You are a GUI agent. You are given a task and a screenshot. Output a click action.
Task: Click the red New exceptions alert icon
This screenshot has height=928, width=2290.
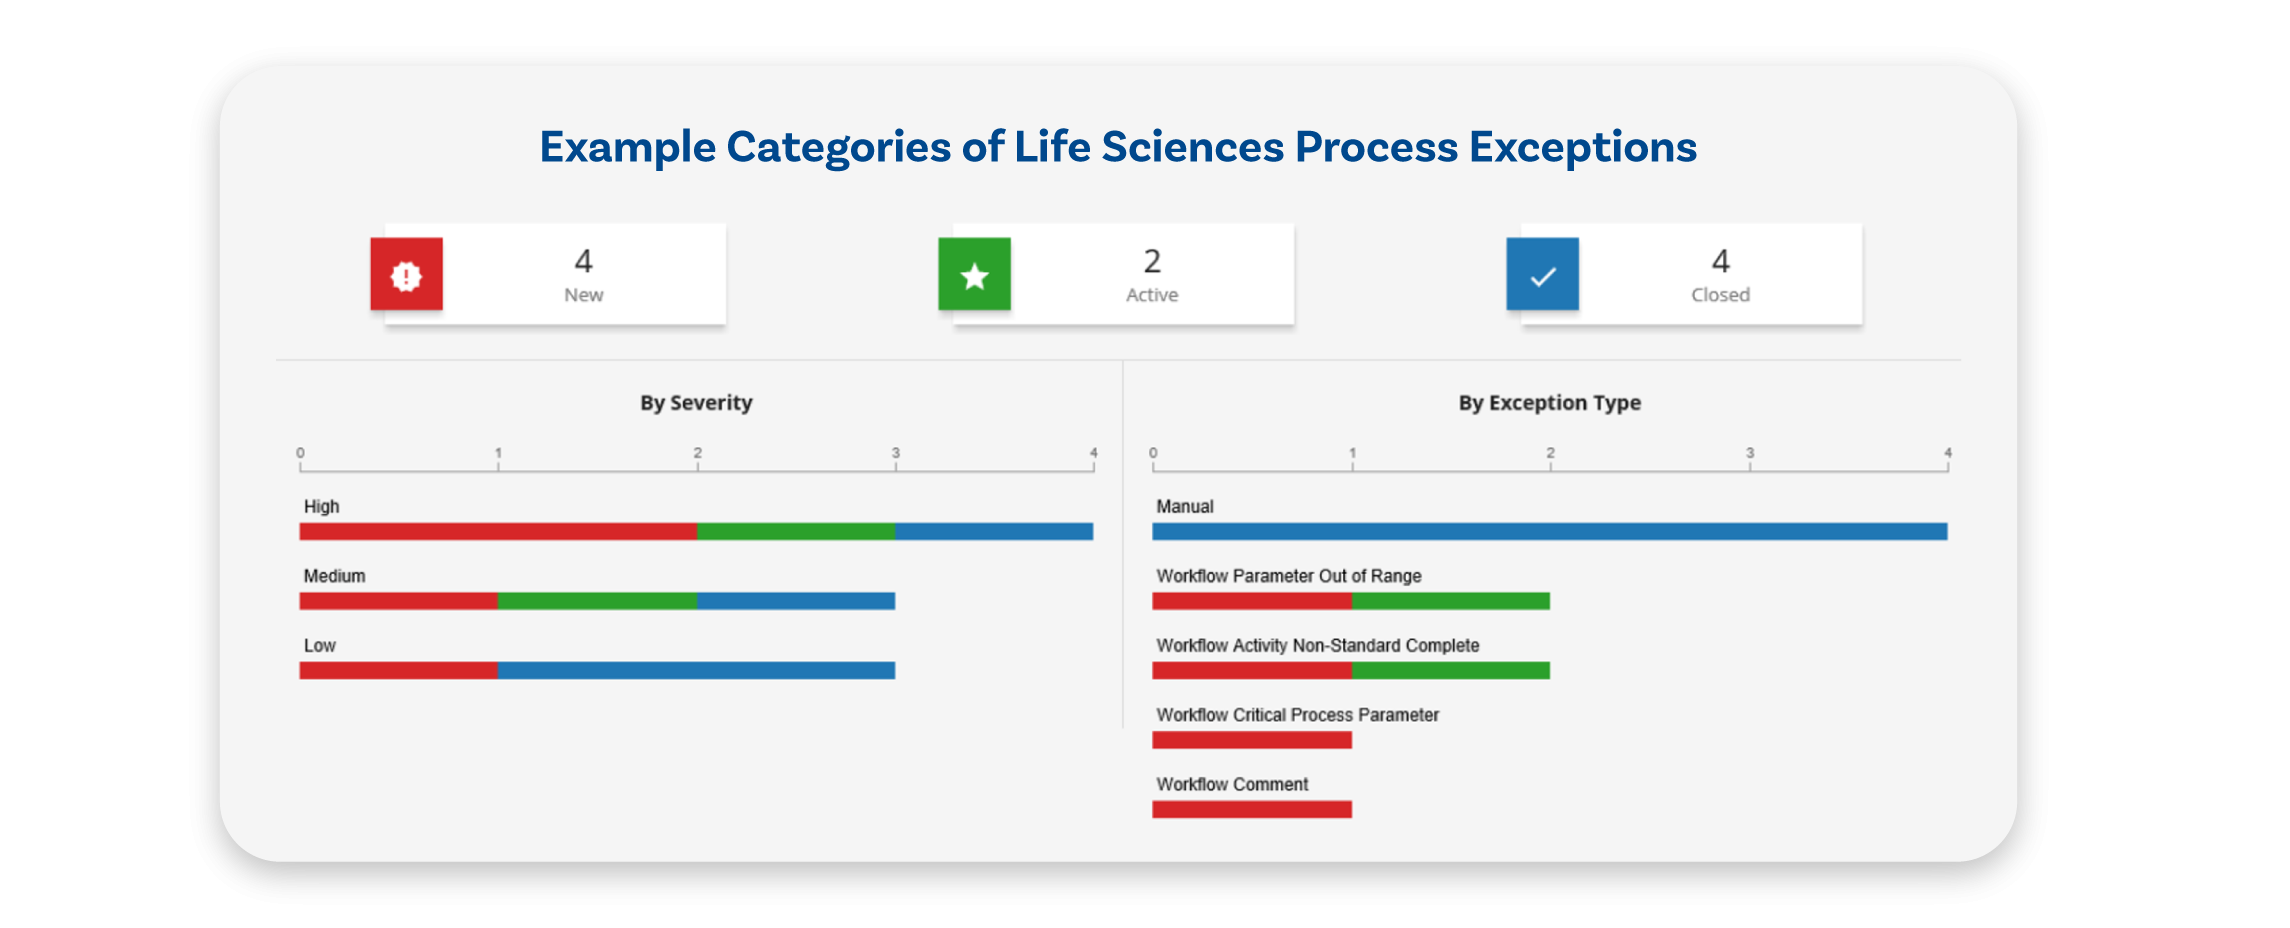[x=406, y=274]
